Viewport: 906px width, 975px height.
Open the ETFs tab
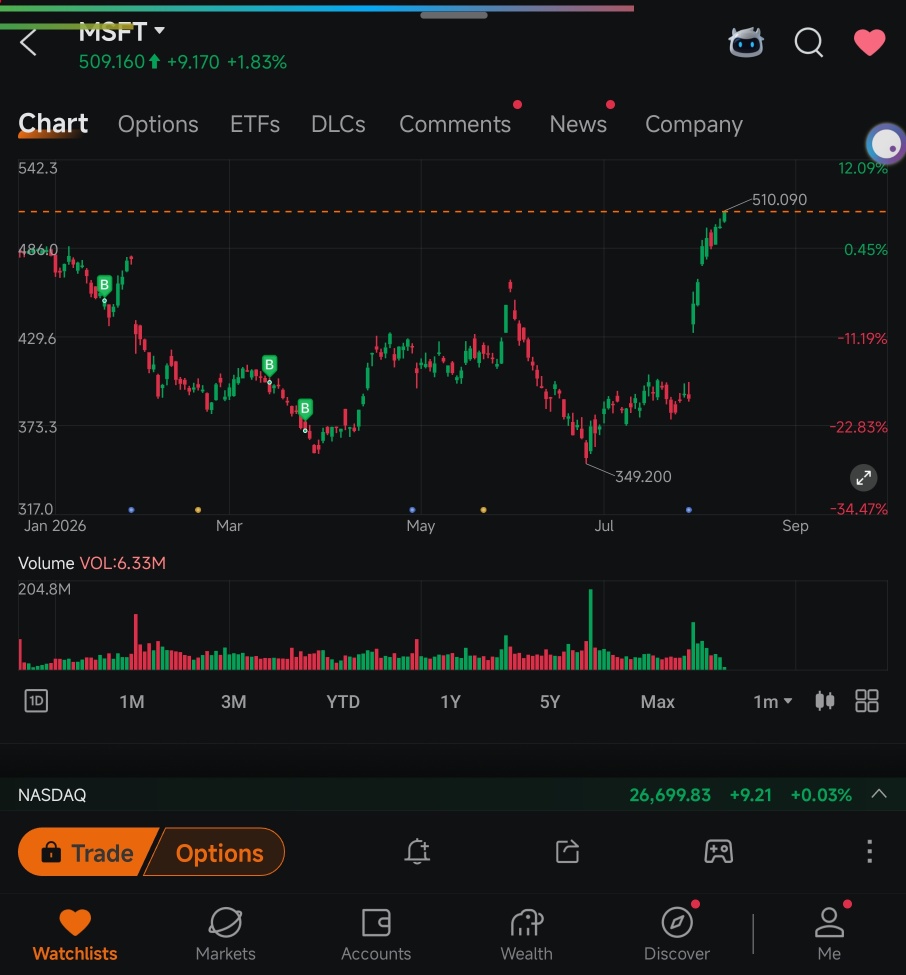(254, 124)
